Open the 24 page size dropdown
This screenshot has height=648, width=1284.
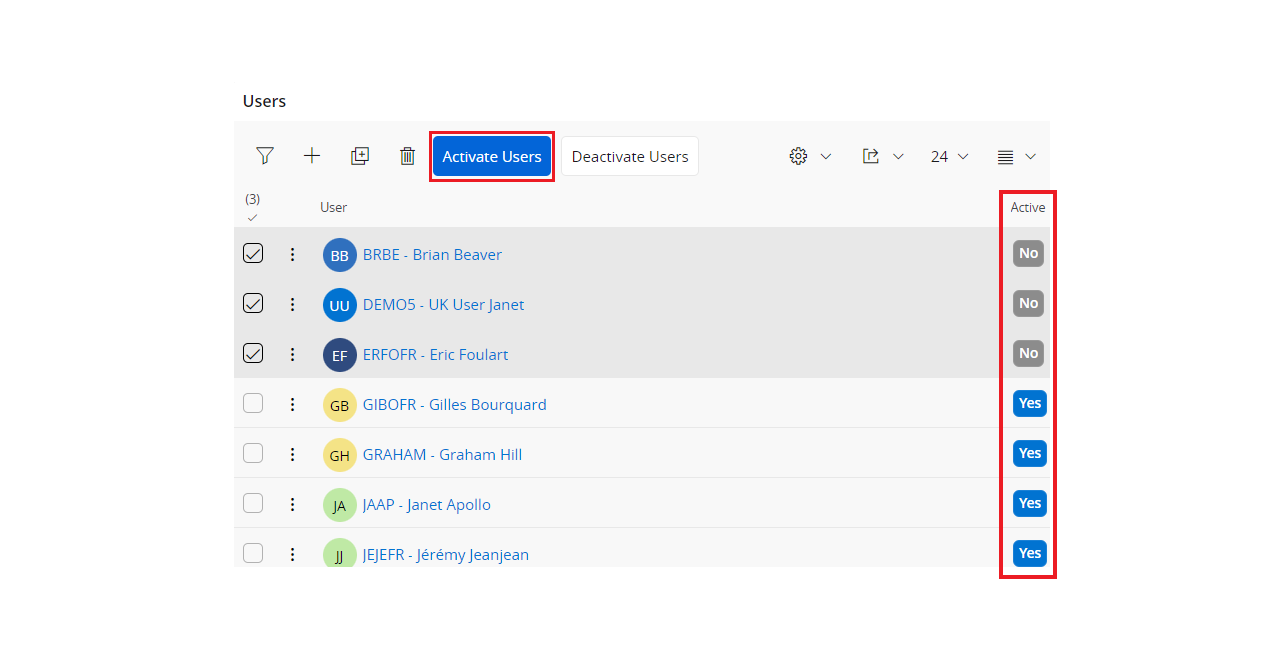click(949, 156)
